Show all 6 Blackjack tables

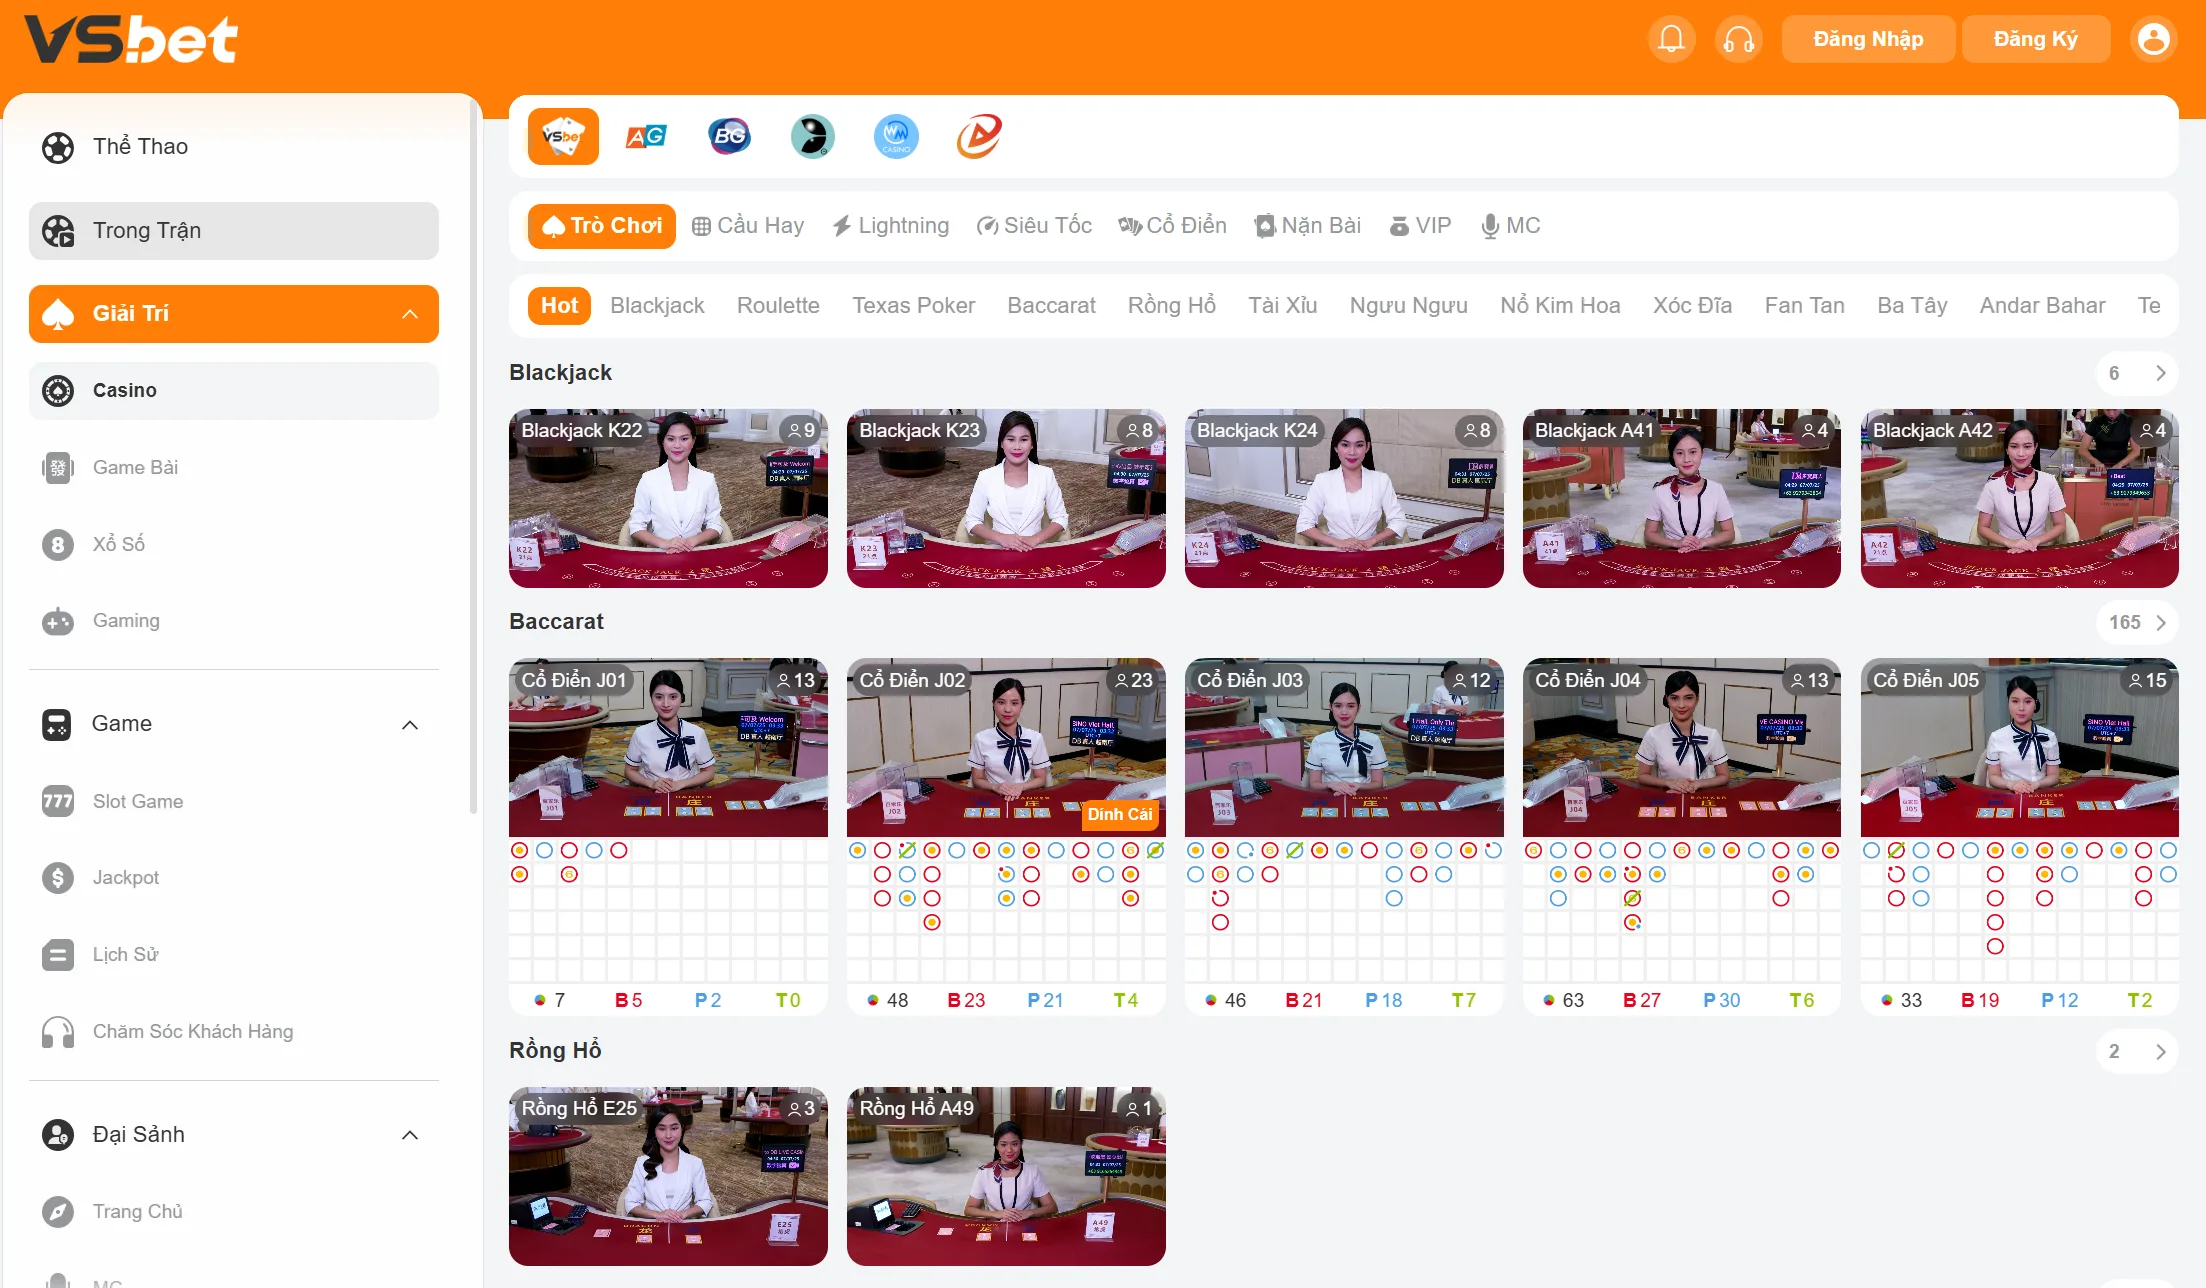(x=2137, y=373)
